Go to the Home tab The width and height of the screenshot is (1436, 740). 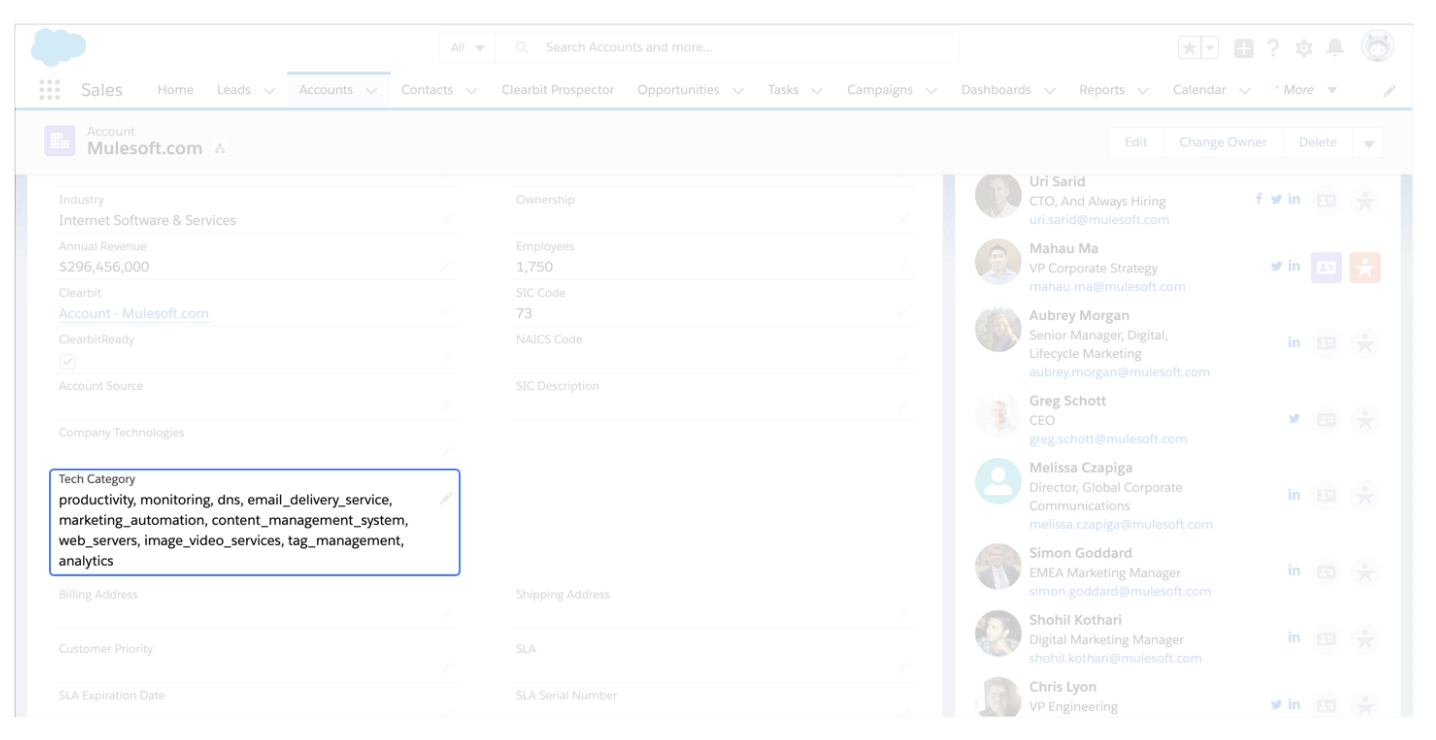click(x=175, y=90)
